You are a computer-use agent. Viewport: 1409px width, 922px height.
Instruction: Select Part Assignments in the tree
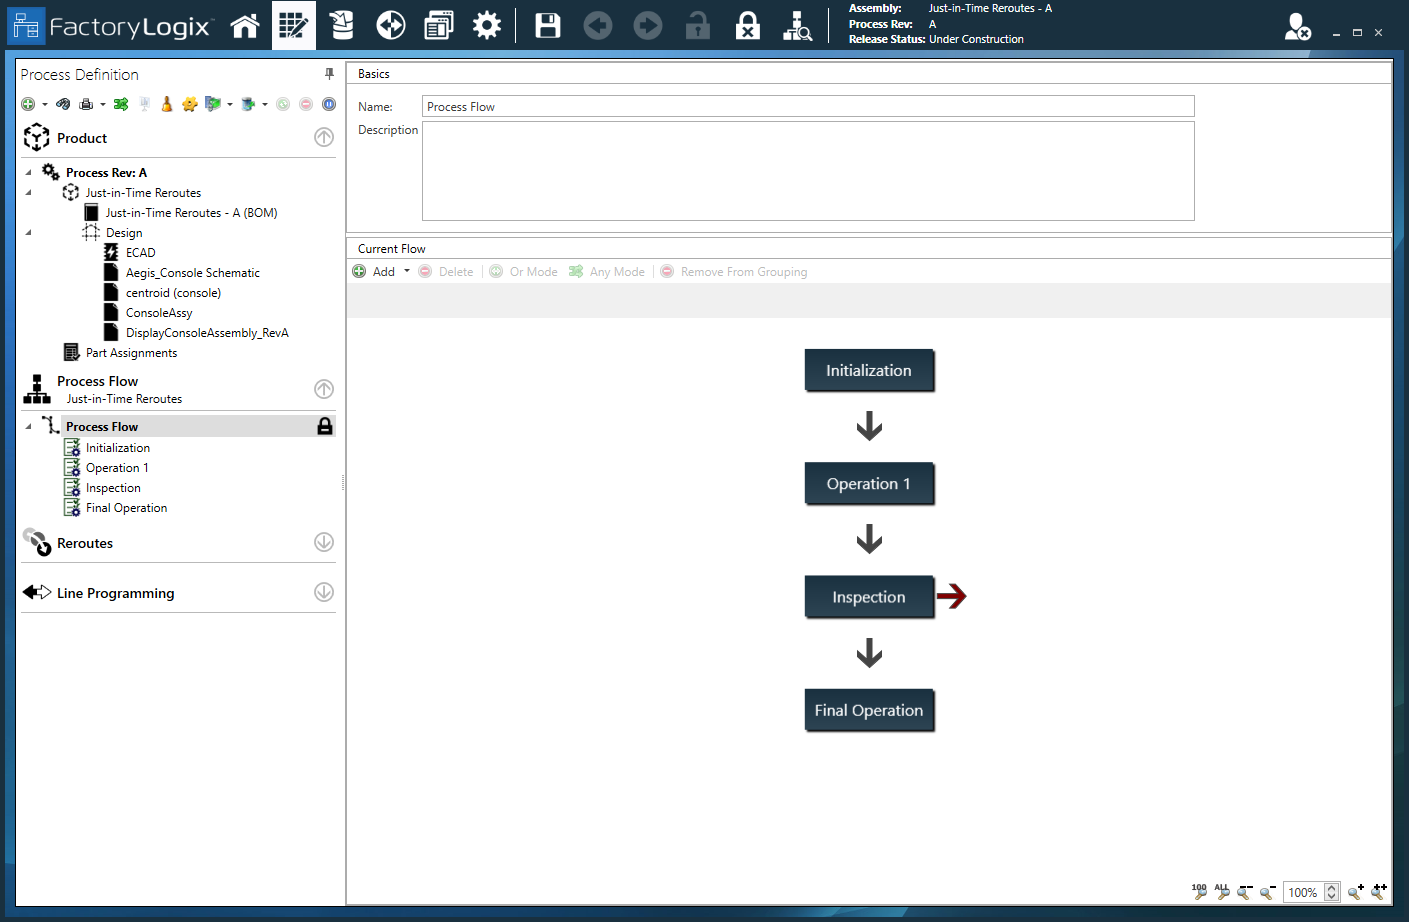tap(131, 353)
